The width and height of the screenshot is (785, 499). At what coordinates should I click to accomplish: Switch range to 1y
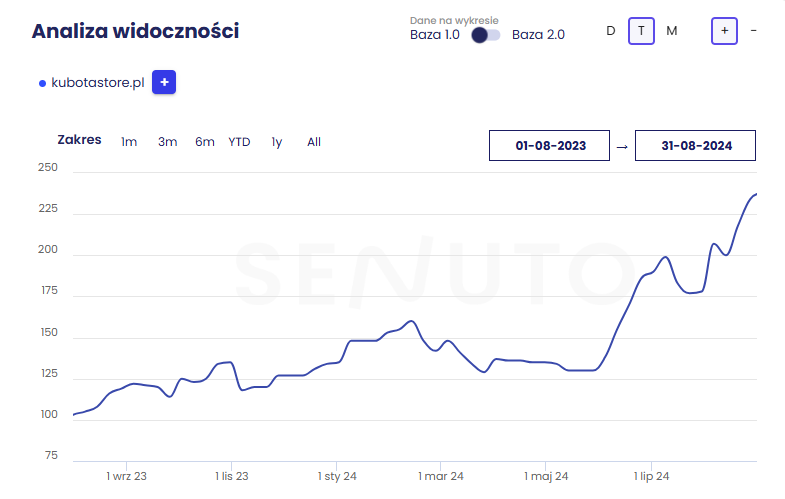pos(277,142)
